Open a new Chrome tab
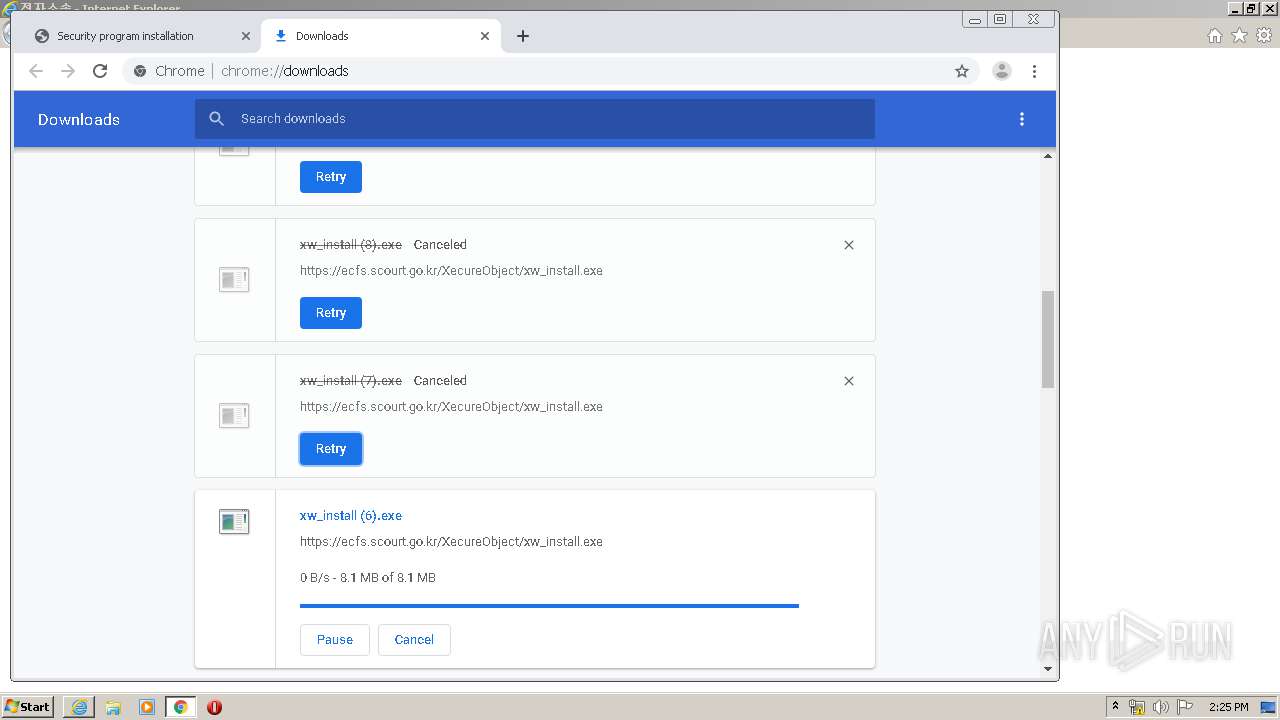1280x720 pixels. click(x=523, y=36)
